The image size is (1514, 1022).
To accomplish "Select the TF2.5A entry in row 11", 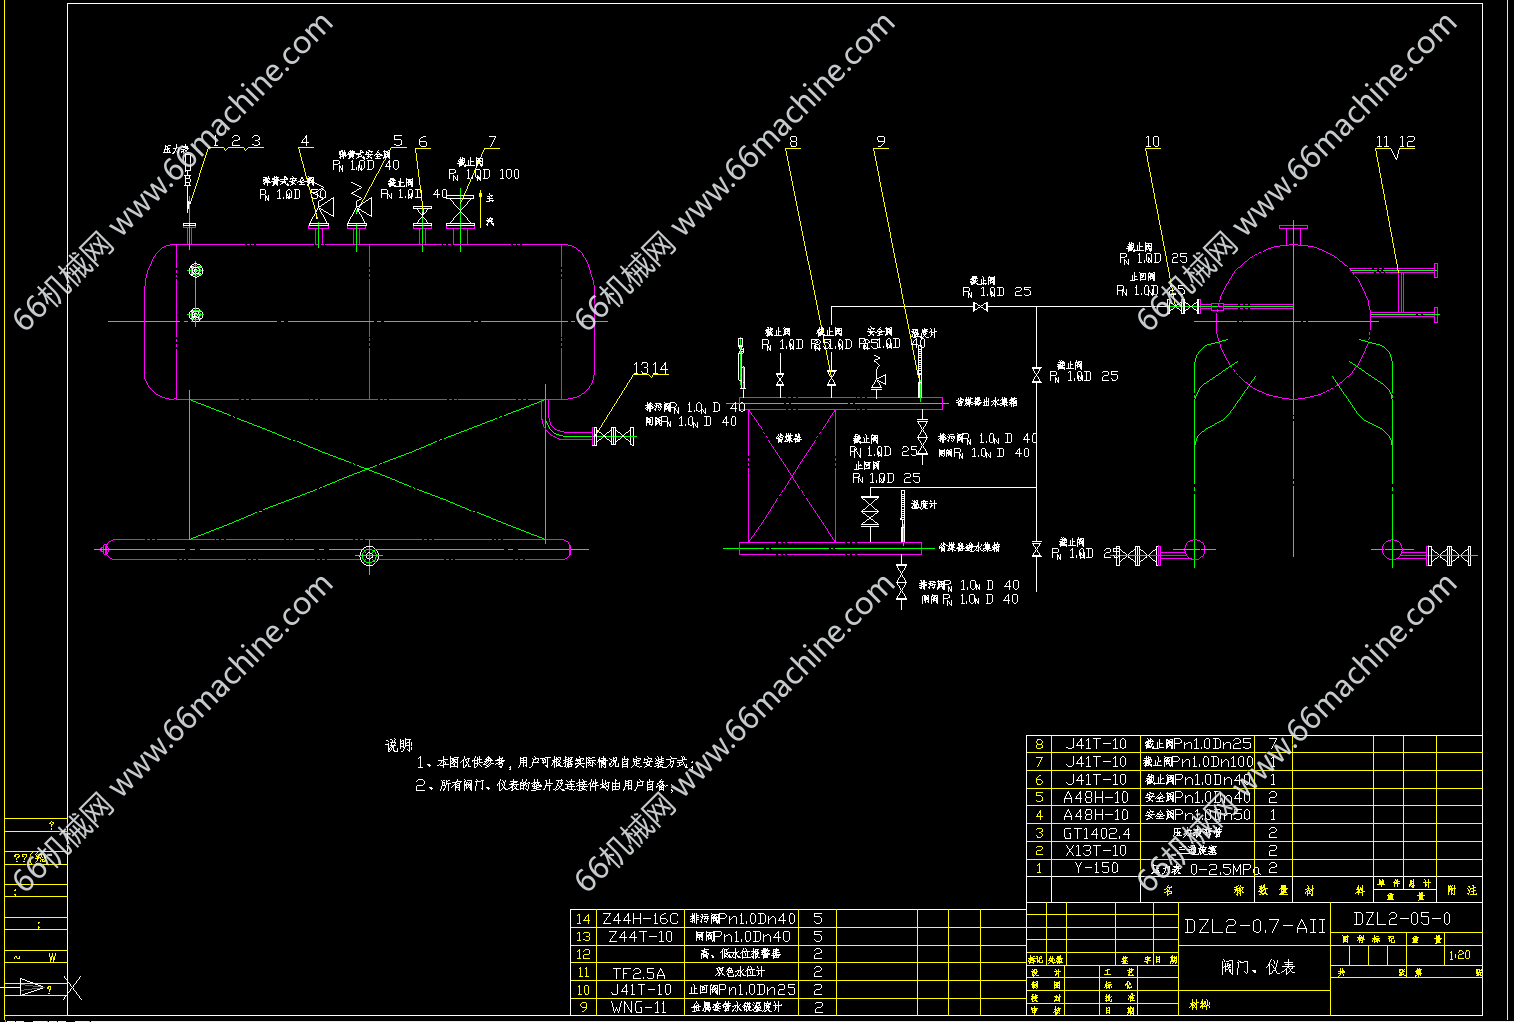I will click(638, 972).
